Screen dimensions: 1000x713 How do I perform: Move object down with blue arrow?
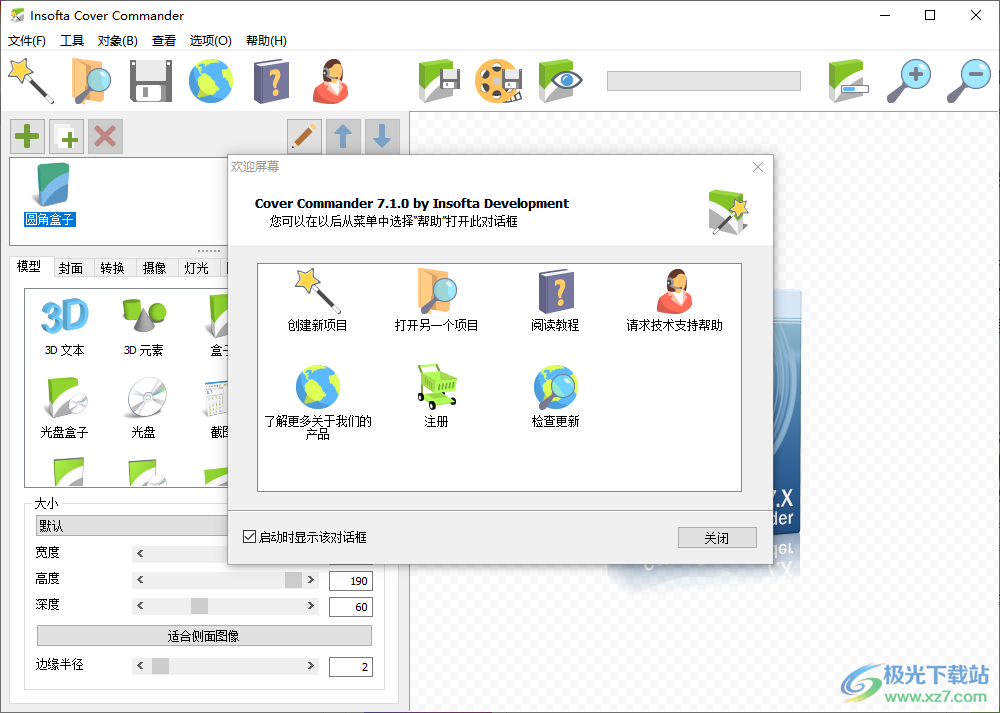pyautogui.click(x=382, y=136)
